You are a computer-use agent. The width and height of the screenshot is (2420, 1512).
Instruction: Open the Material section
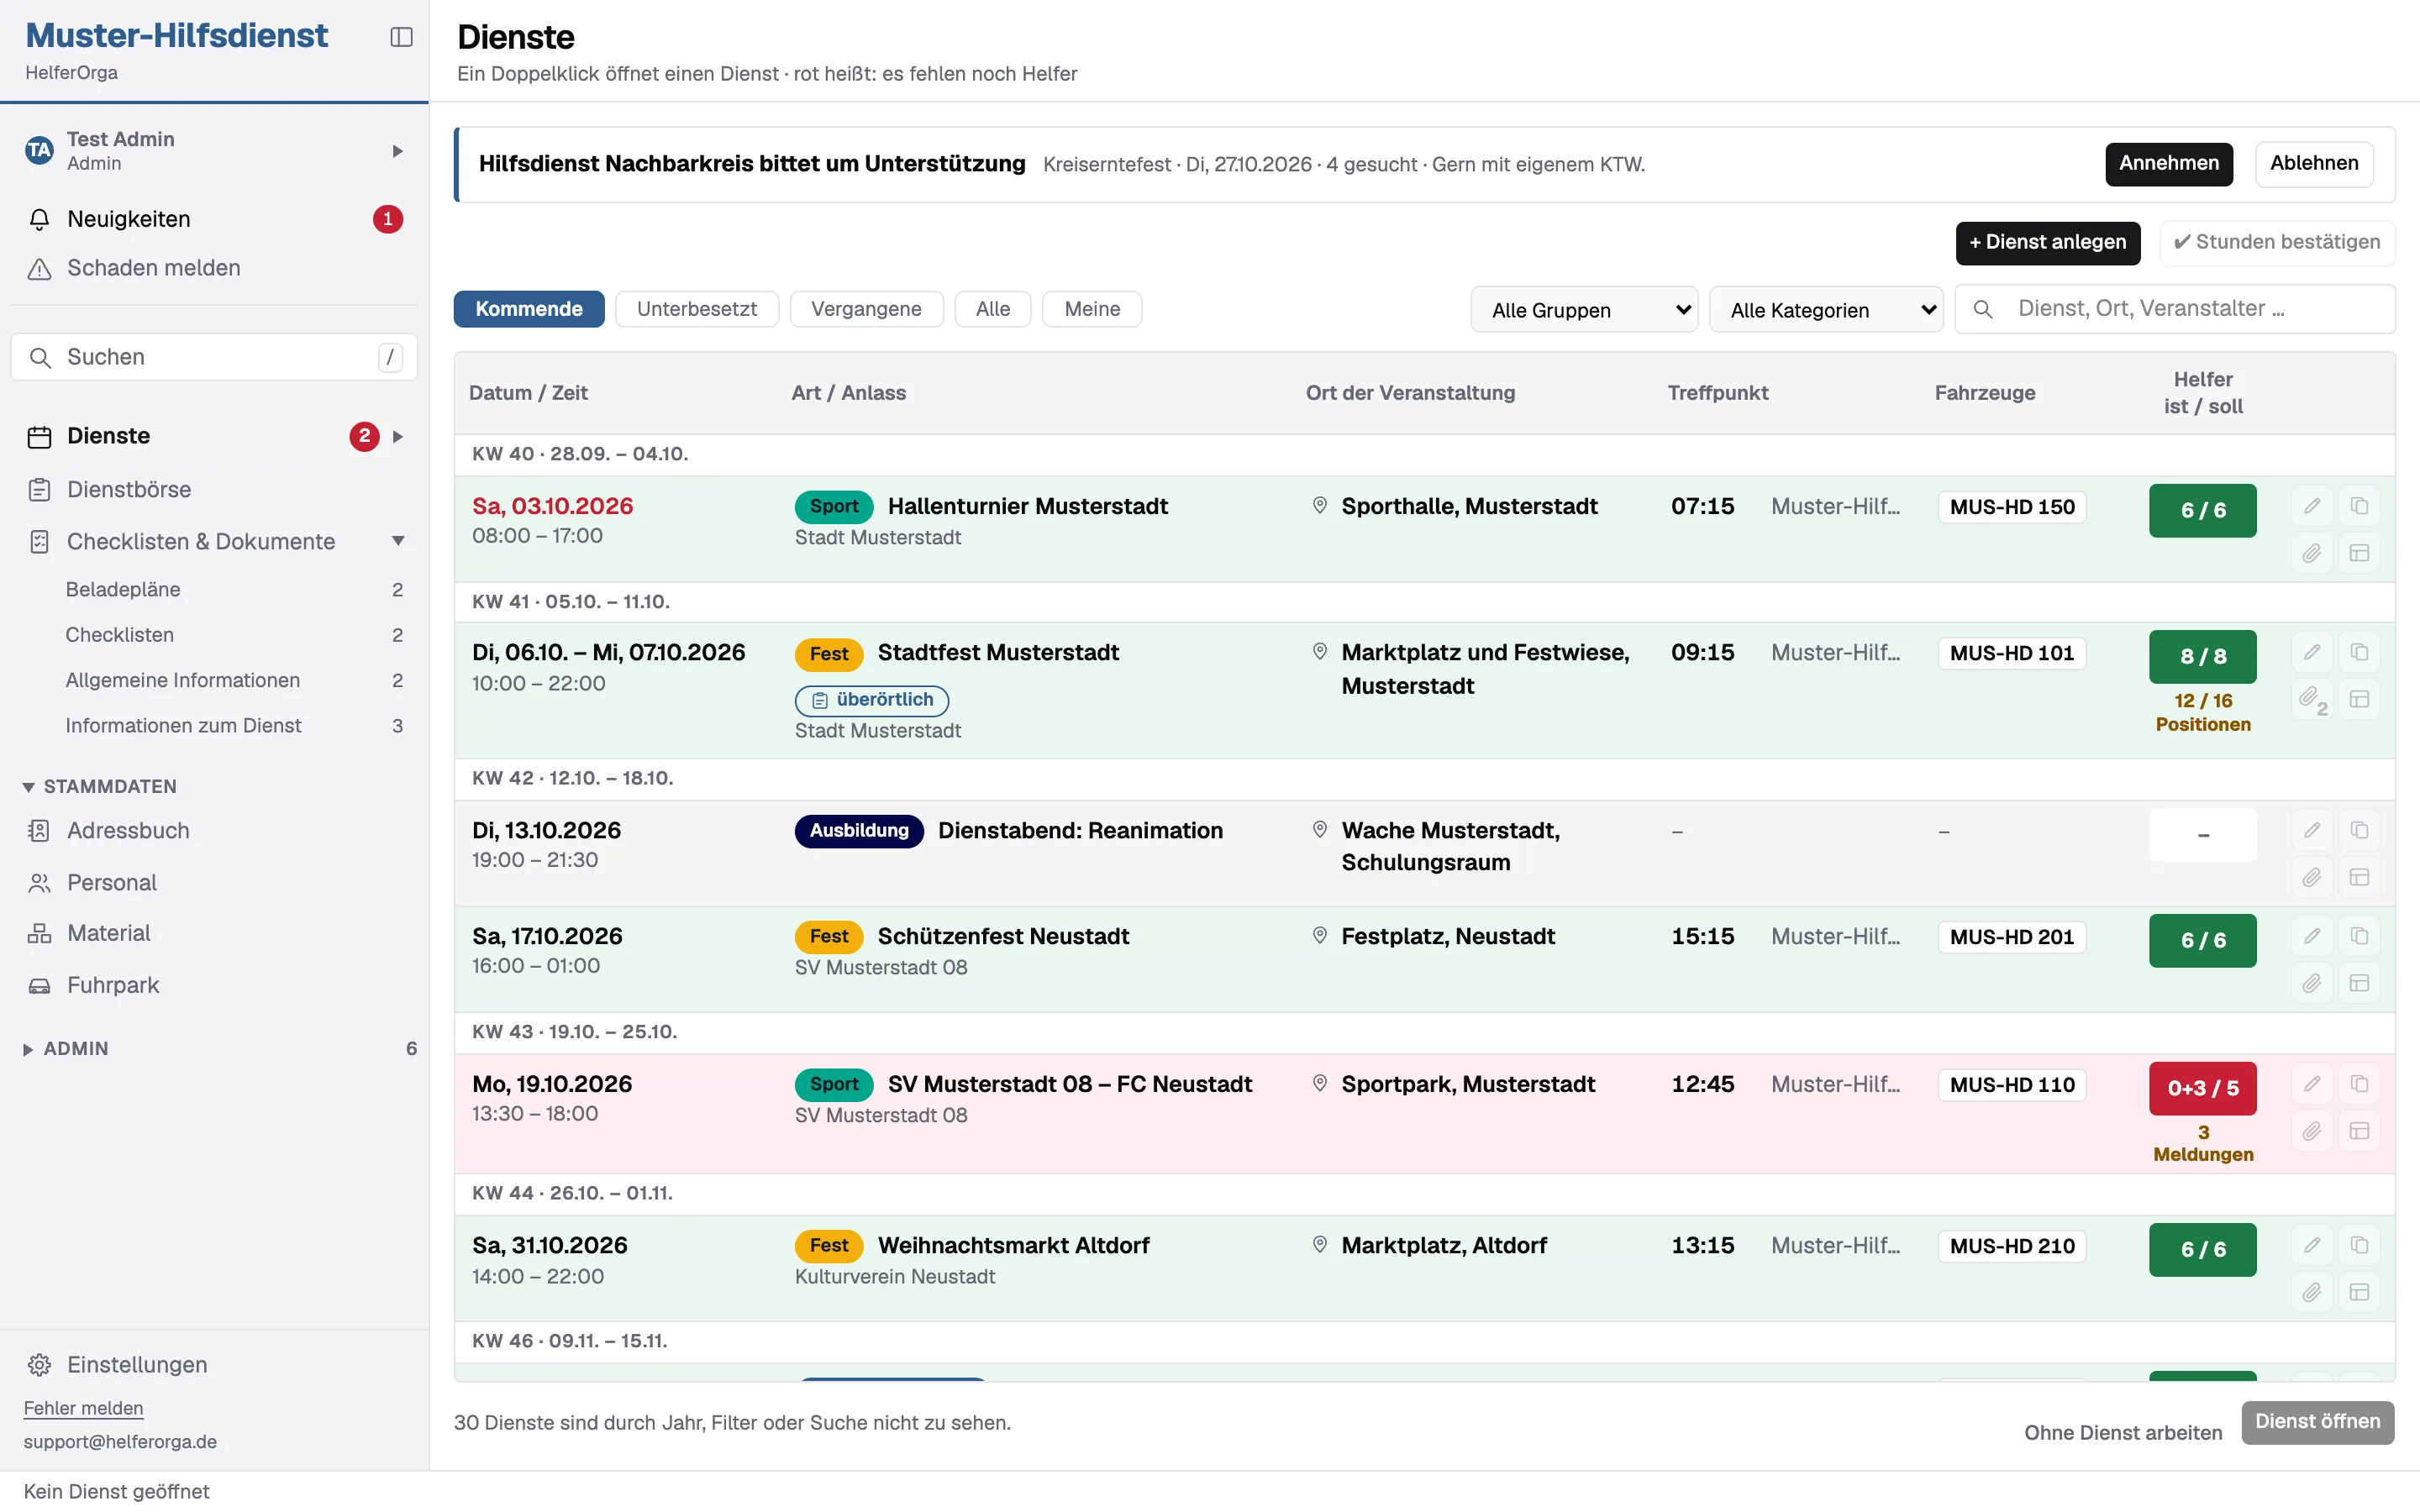(214, 933)
